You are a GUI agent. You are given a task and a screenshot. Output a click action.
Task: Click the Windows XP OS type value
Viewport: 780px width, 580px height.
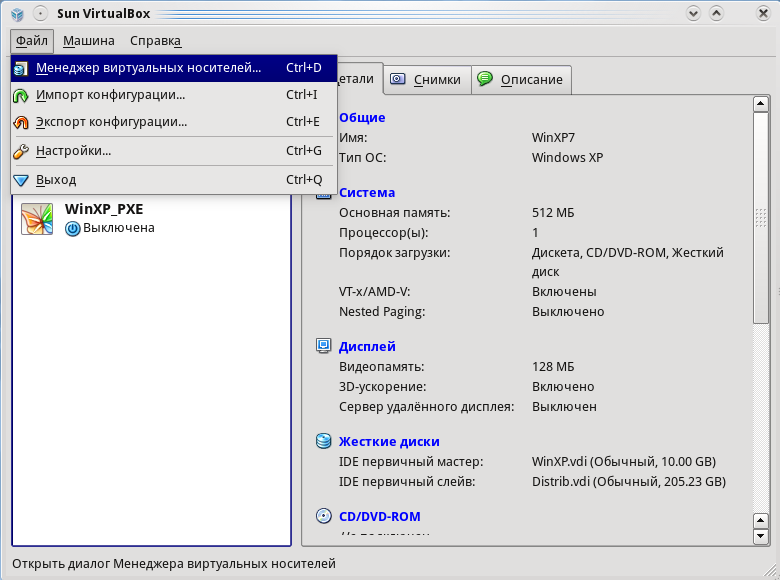(568, 158)
